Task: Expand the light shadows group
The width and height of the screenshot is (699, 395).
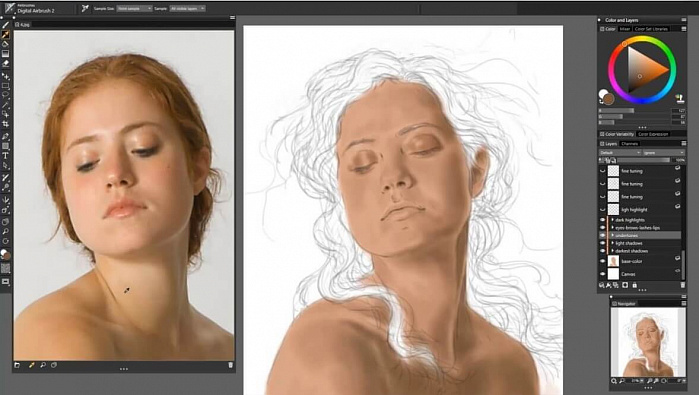Action: [613, 243]
